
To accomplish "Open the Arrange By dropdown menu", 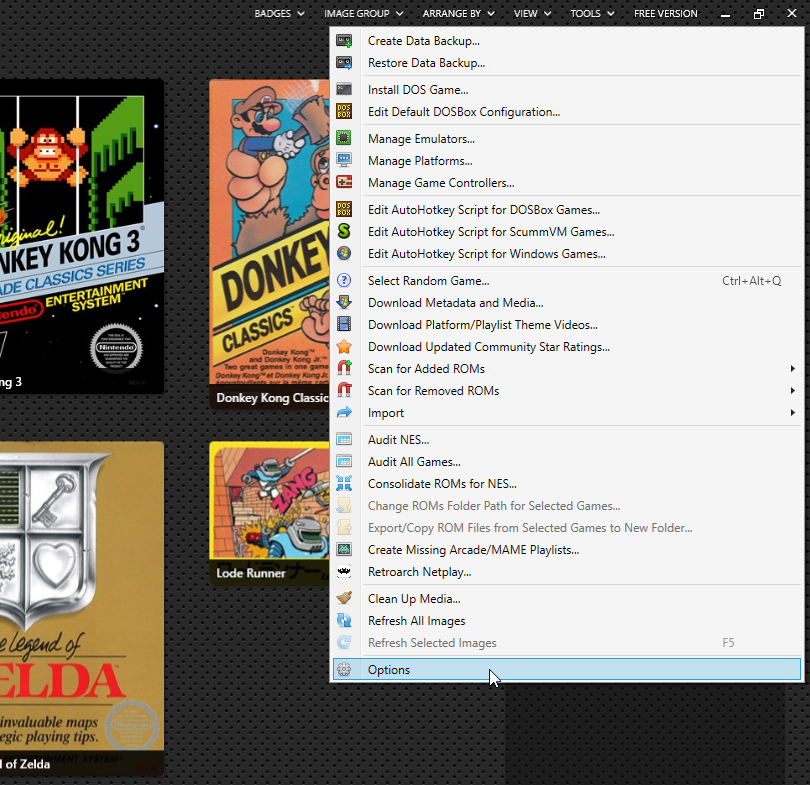I will tap(458, 13).
